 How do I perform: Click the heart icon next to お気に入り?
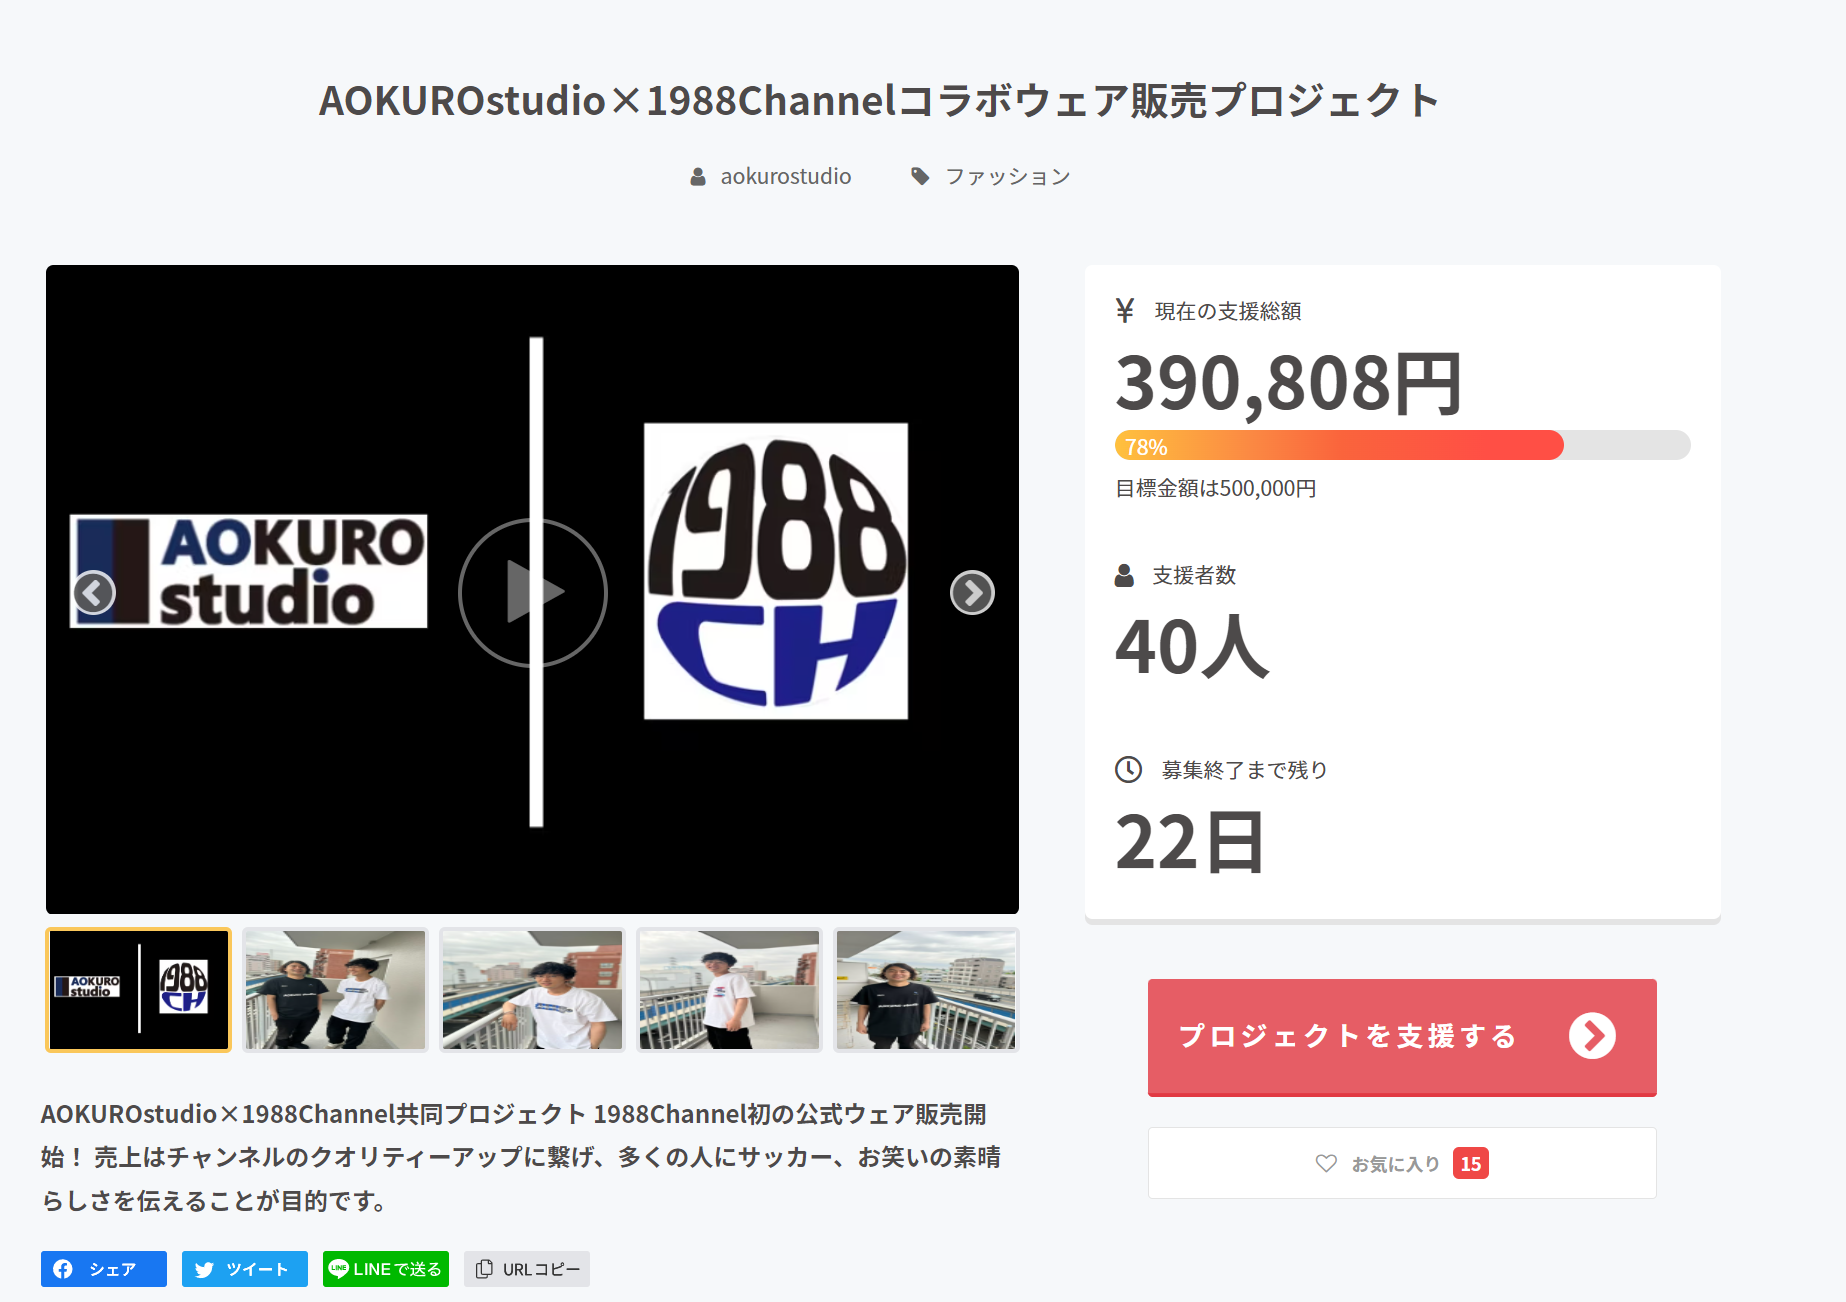pyautogui.click(x=1326, y=1163)
